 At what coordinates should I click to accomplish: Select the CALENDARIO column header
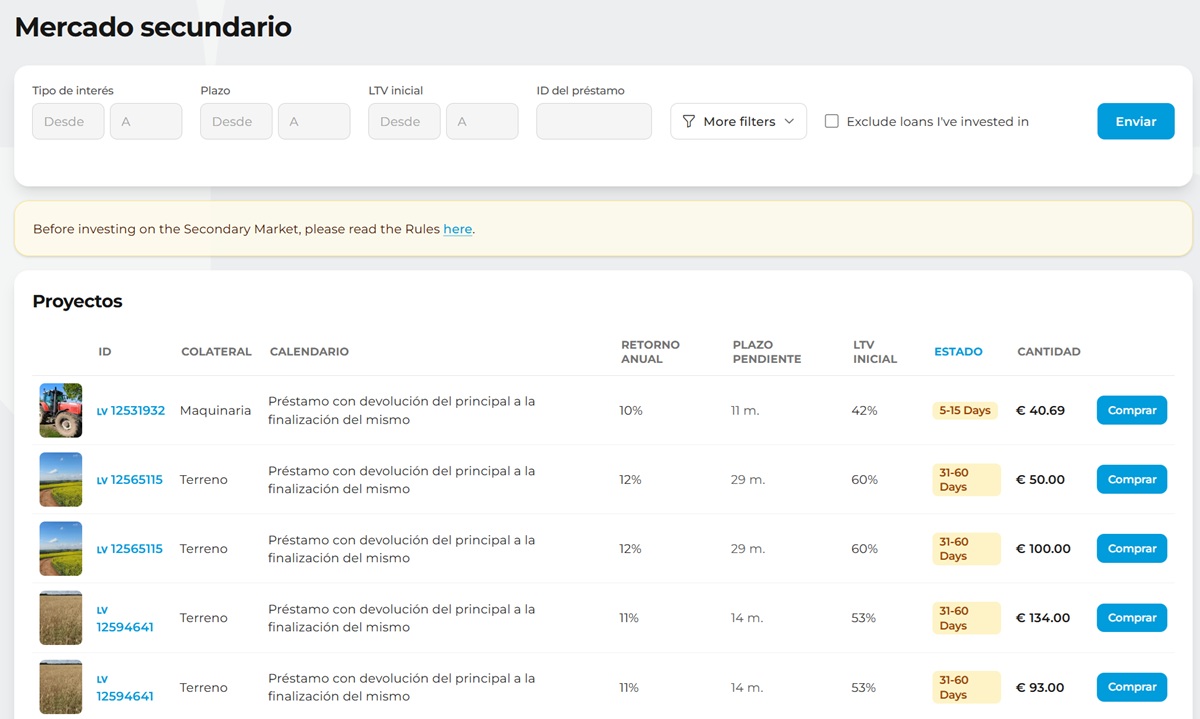309,352
